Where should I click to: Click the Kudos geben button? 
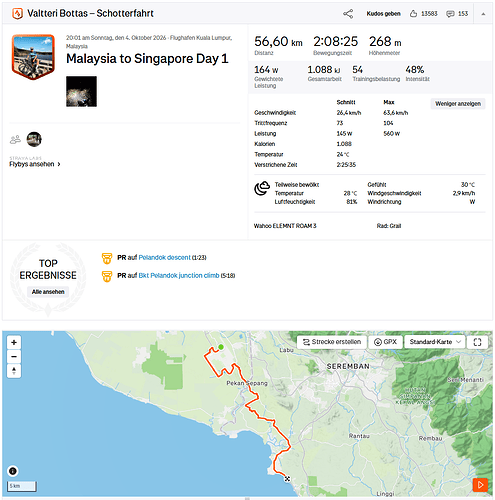click(383, 14)
